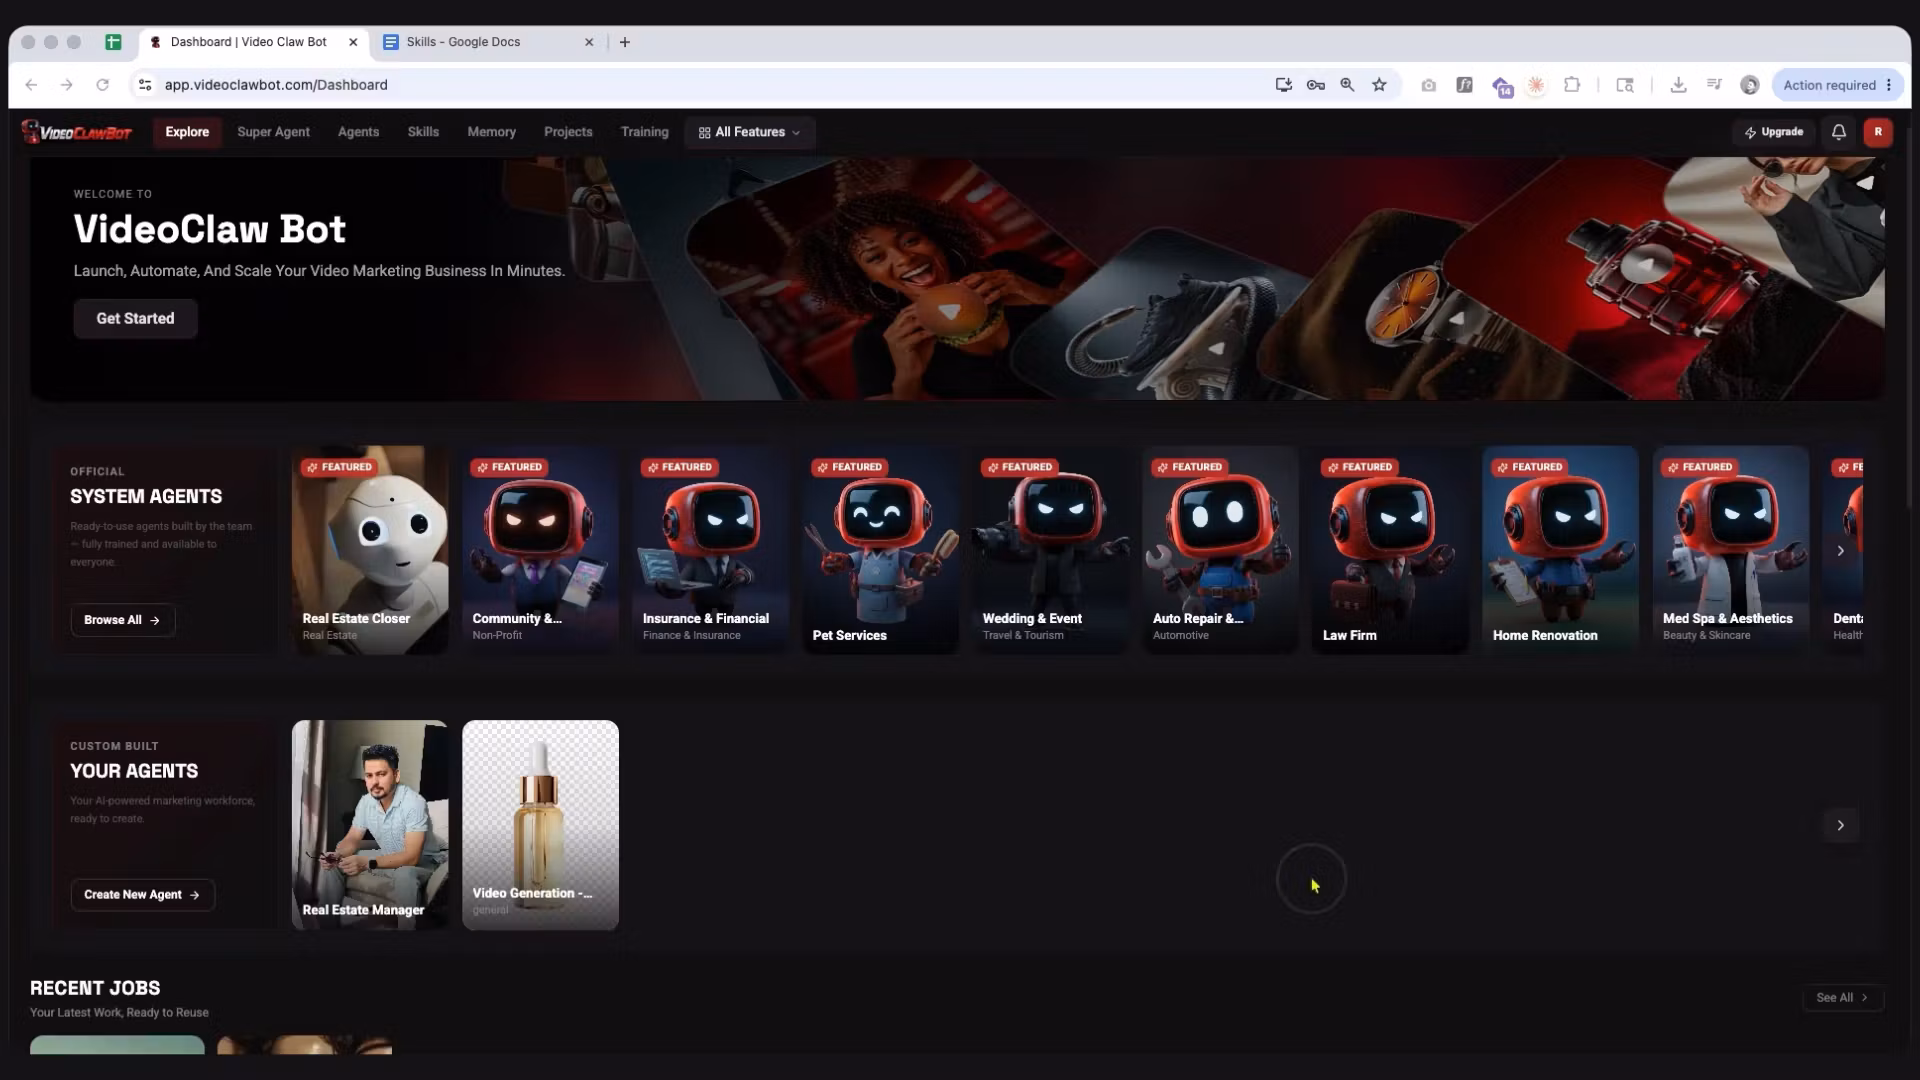The height and width of the screenshot is (1080, 1920).
Task: Open the Extensions puzzle icon
Action: (x=1571, y=85)
